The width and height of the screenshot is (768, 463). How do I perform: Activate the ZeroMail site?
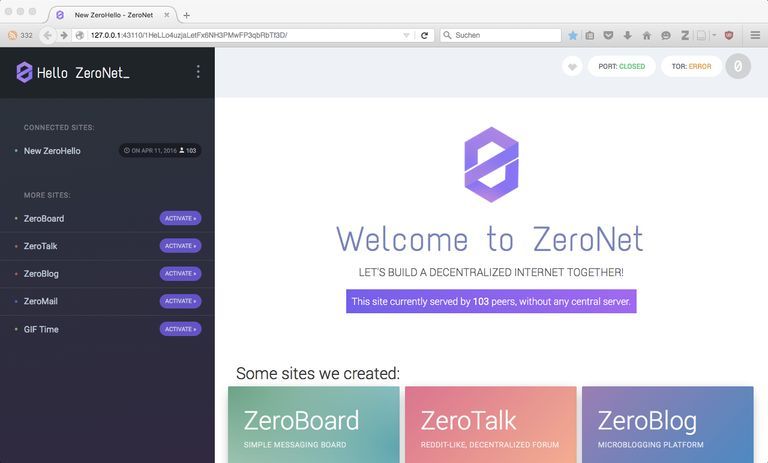pos(180,301)
